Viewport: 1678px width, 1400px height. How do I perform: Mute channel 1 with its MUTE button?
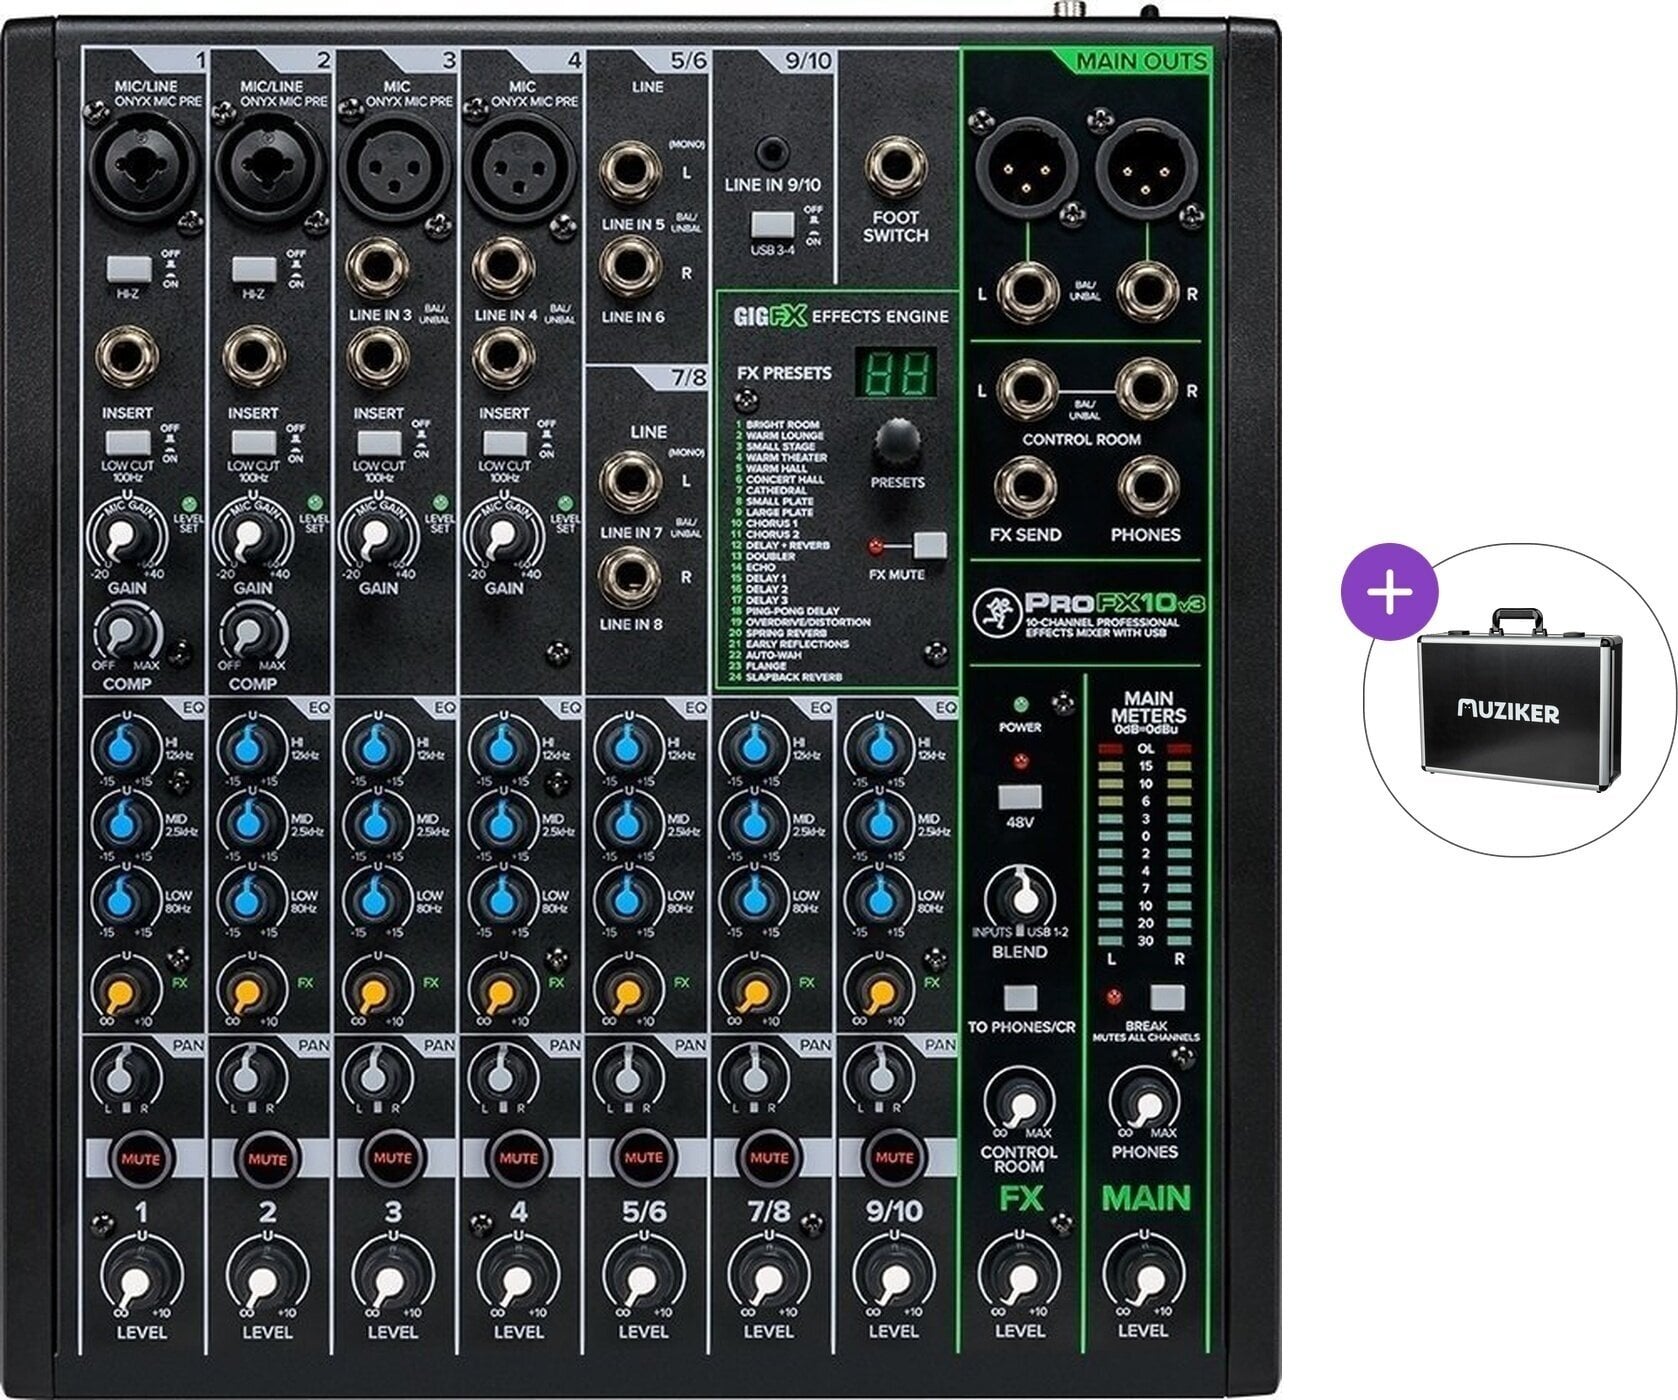click(141, 1159)
